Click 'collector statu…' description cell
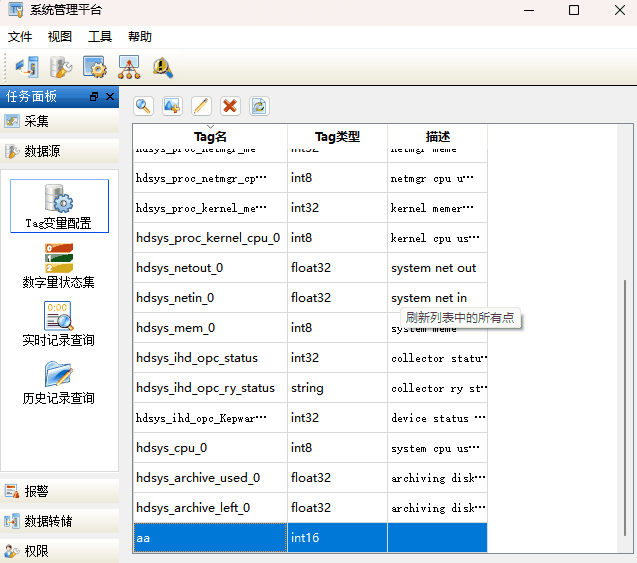 tap(438, 358)
